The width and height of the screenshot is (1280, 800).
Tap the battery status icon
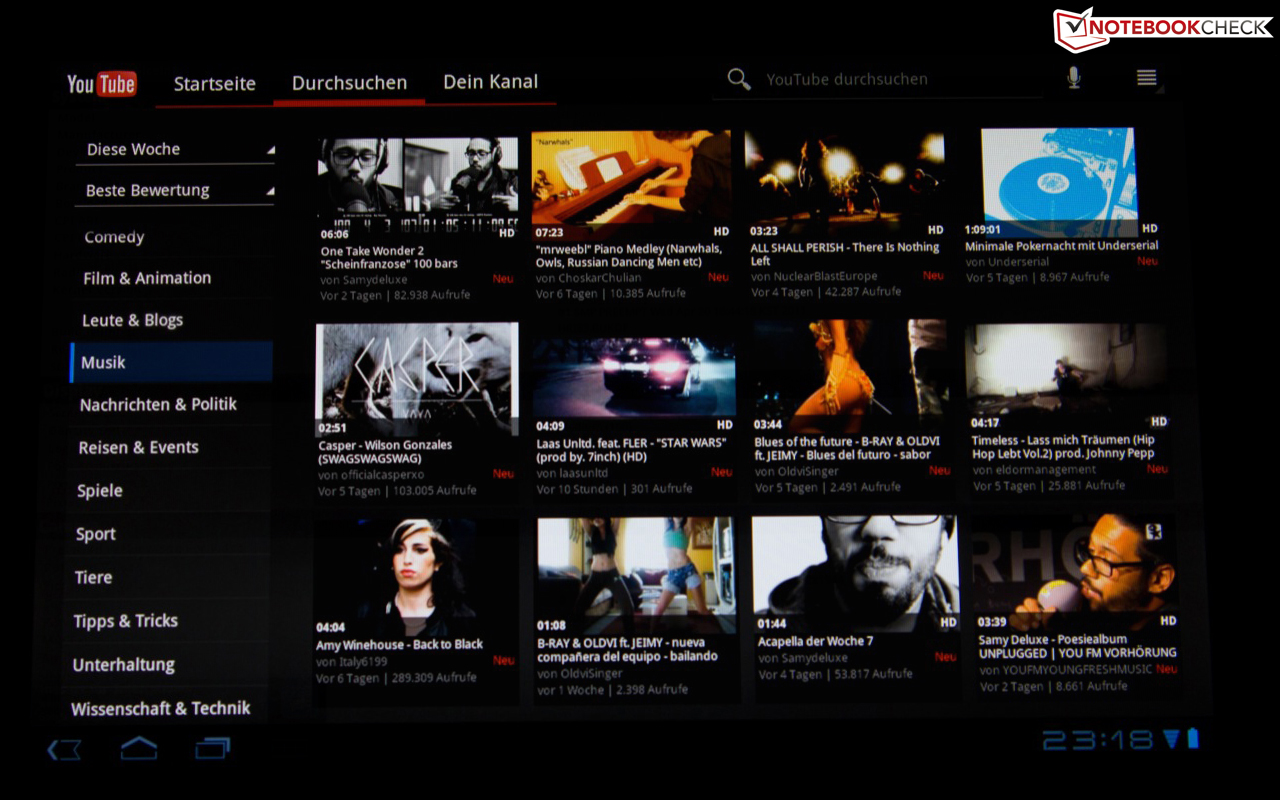point(1192,739)
